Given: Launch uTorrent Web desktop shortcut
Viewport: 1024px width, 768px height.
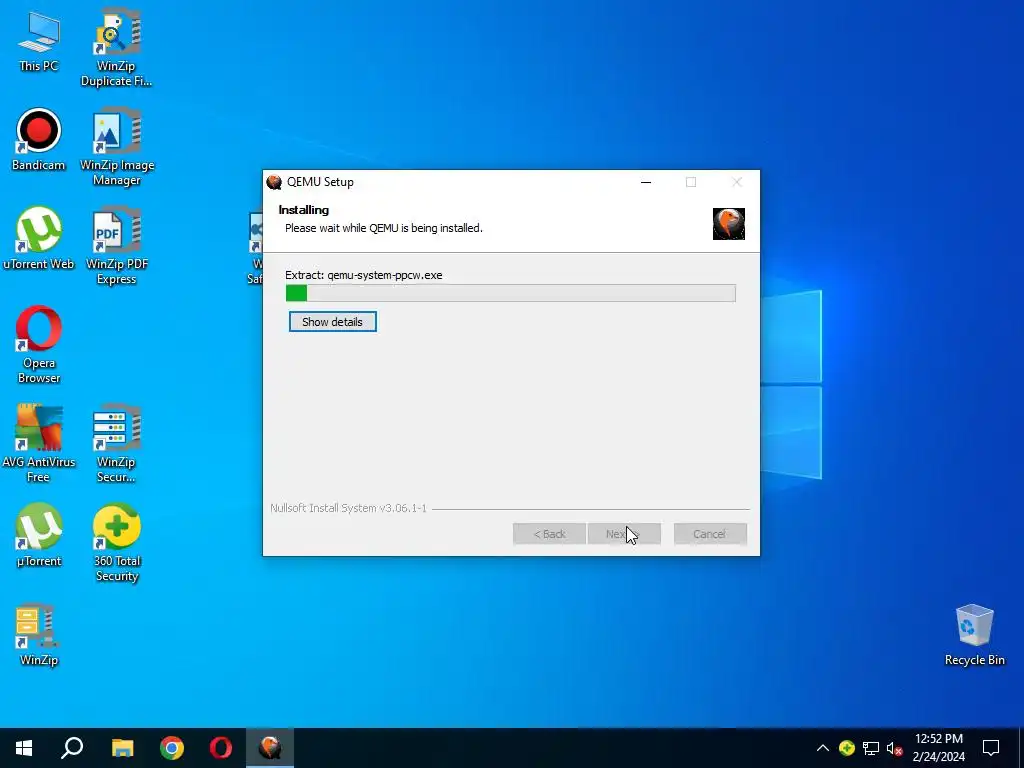Looking at the screenshot, I should 39,238.
